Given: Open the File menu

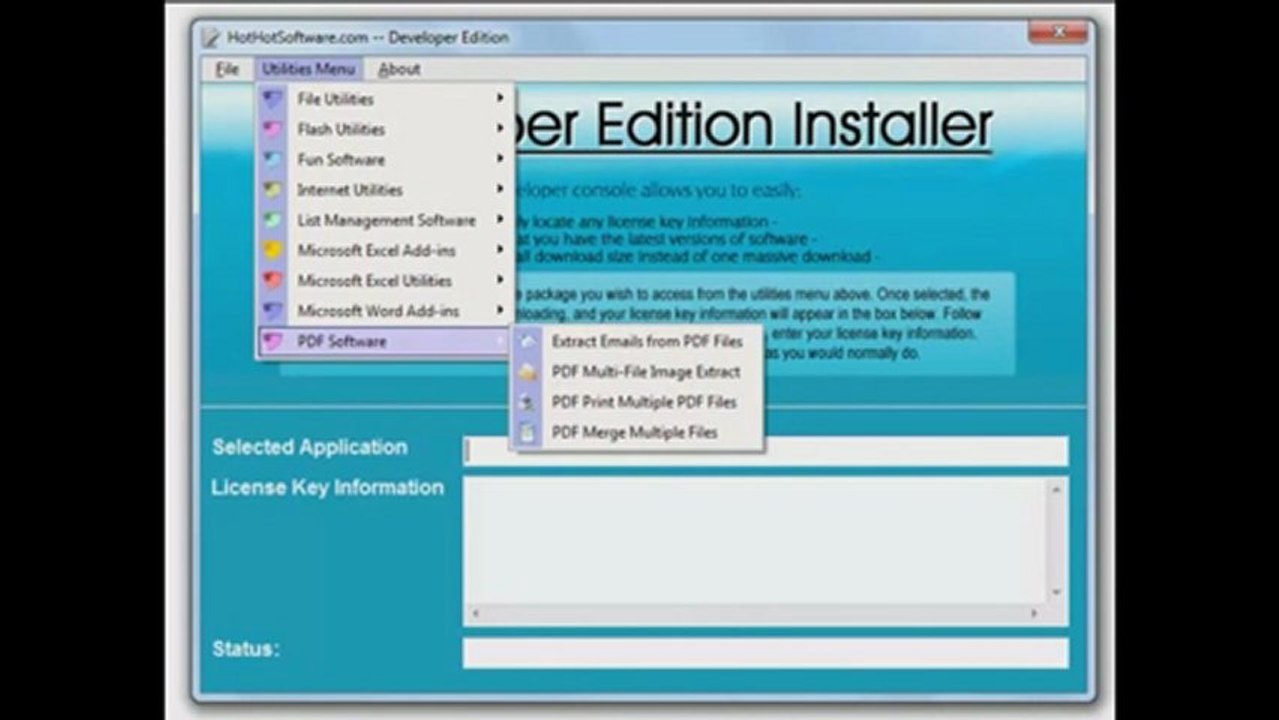Looking at the screenshot, I should coord(228,69).
